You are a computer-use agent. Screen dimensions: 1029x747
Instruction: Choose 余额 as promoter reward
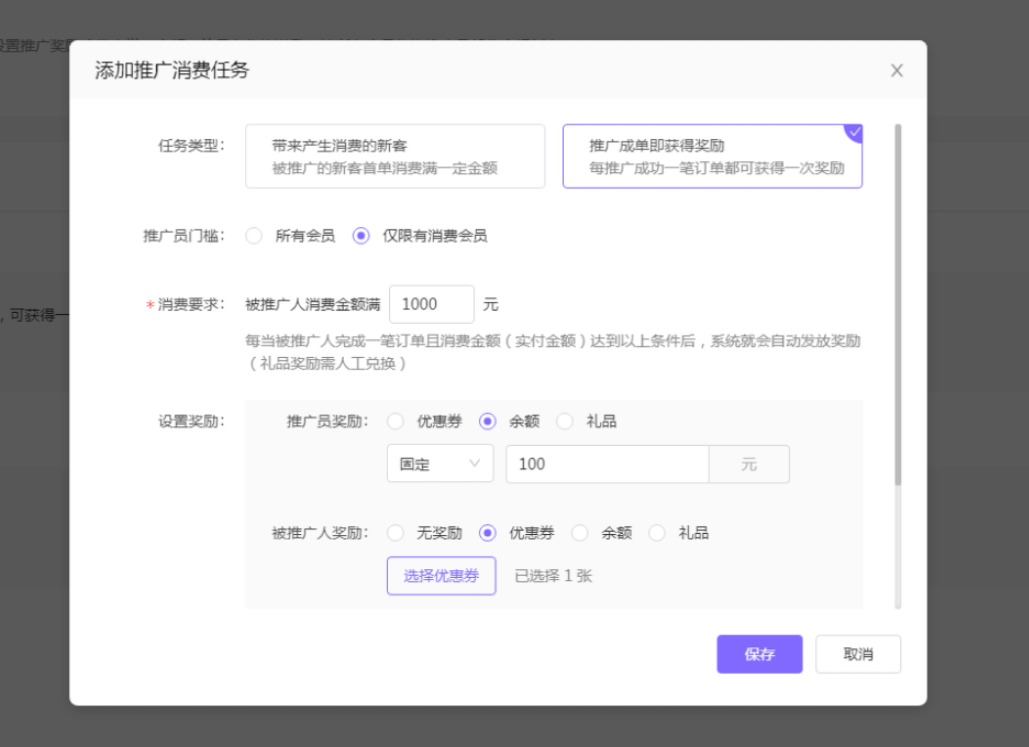click(x=487, y=421)
